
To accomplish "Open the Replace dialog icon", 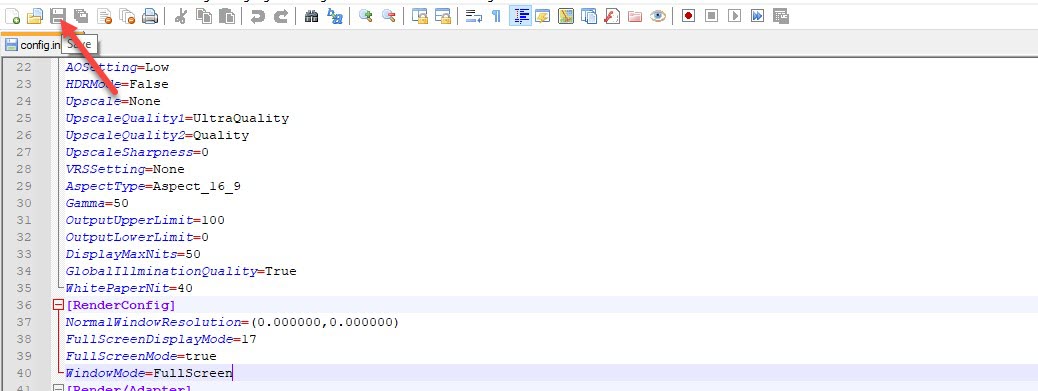I will [334, 17].
